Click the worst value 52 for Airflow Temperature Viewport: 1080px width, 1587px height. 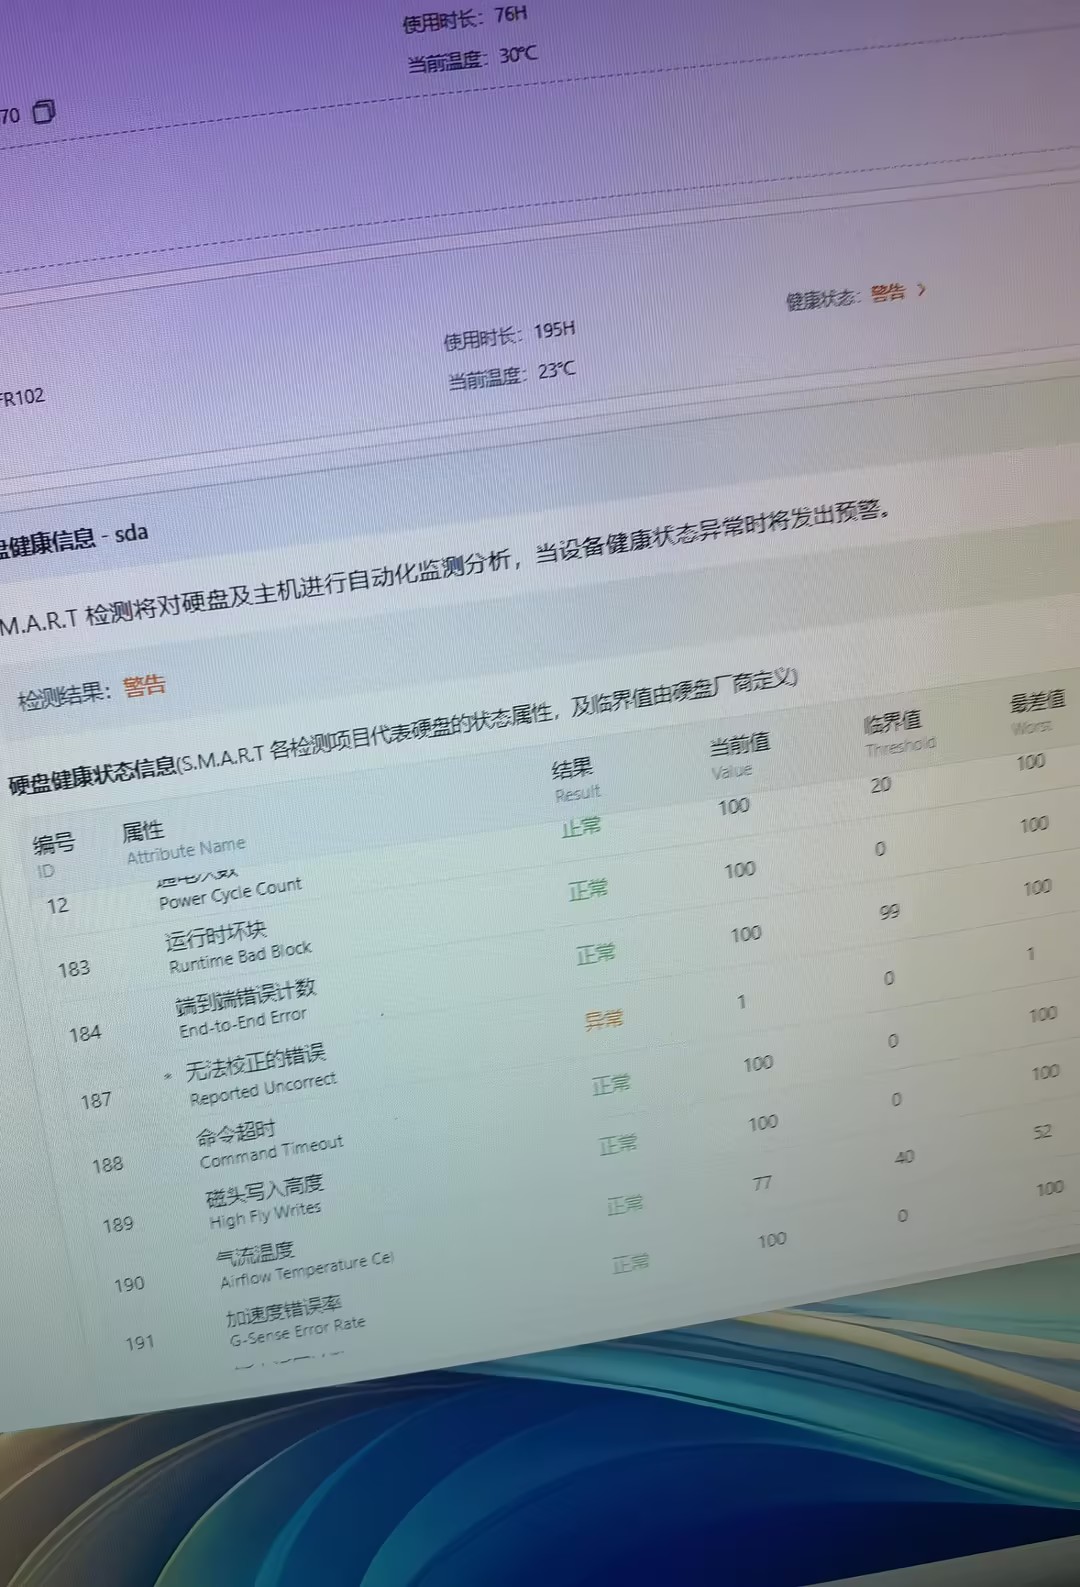click(x=1042, y=1132)
